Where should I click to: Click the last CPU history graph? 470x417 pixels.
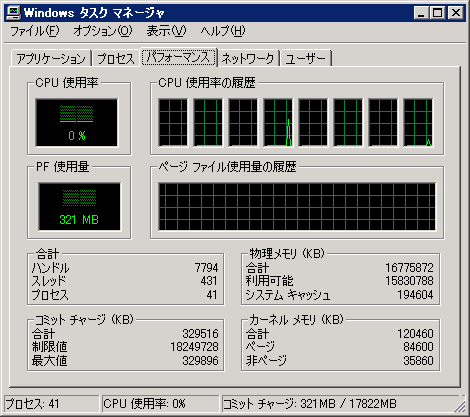418,122
